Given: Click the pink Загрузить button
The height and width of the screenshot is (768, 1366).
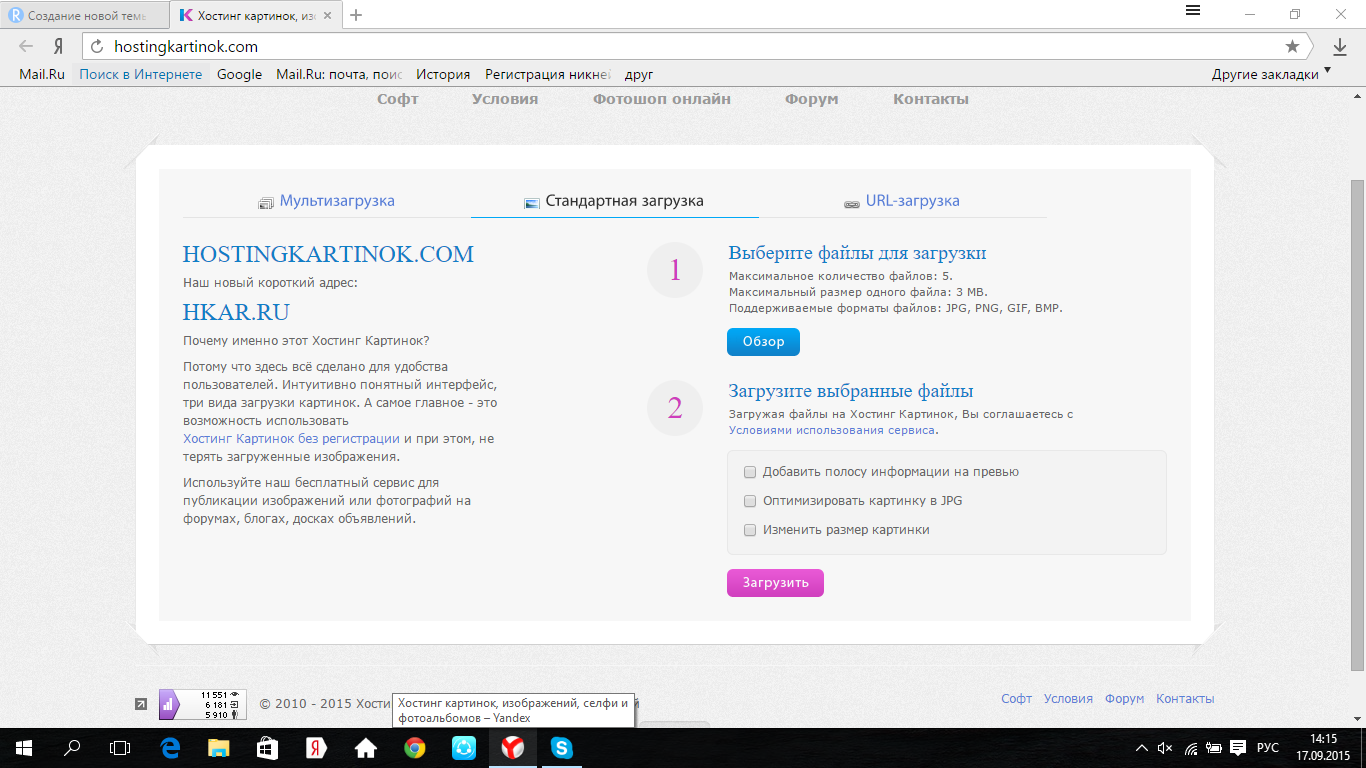Looking at the screenshot, I should pyautogui.click(x=775, y=582).
